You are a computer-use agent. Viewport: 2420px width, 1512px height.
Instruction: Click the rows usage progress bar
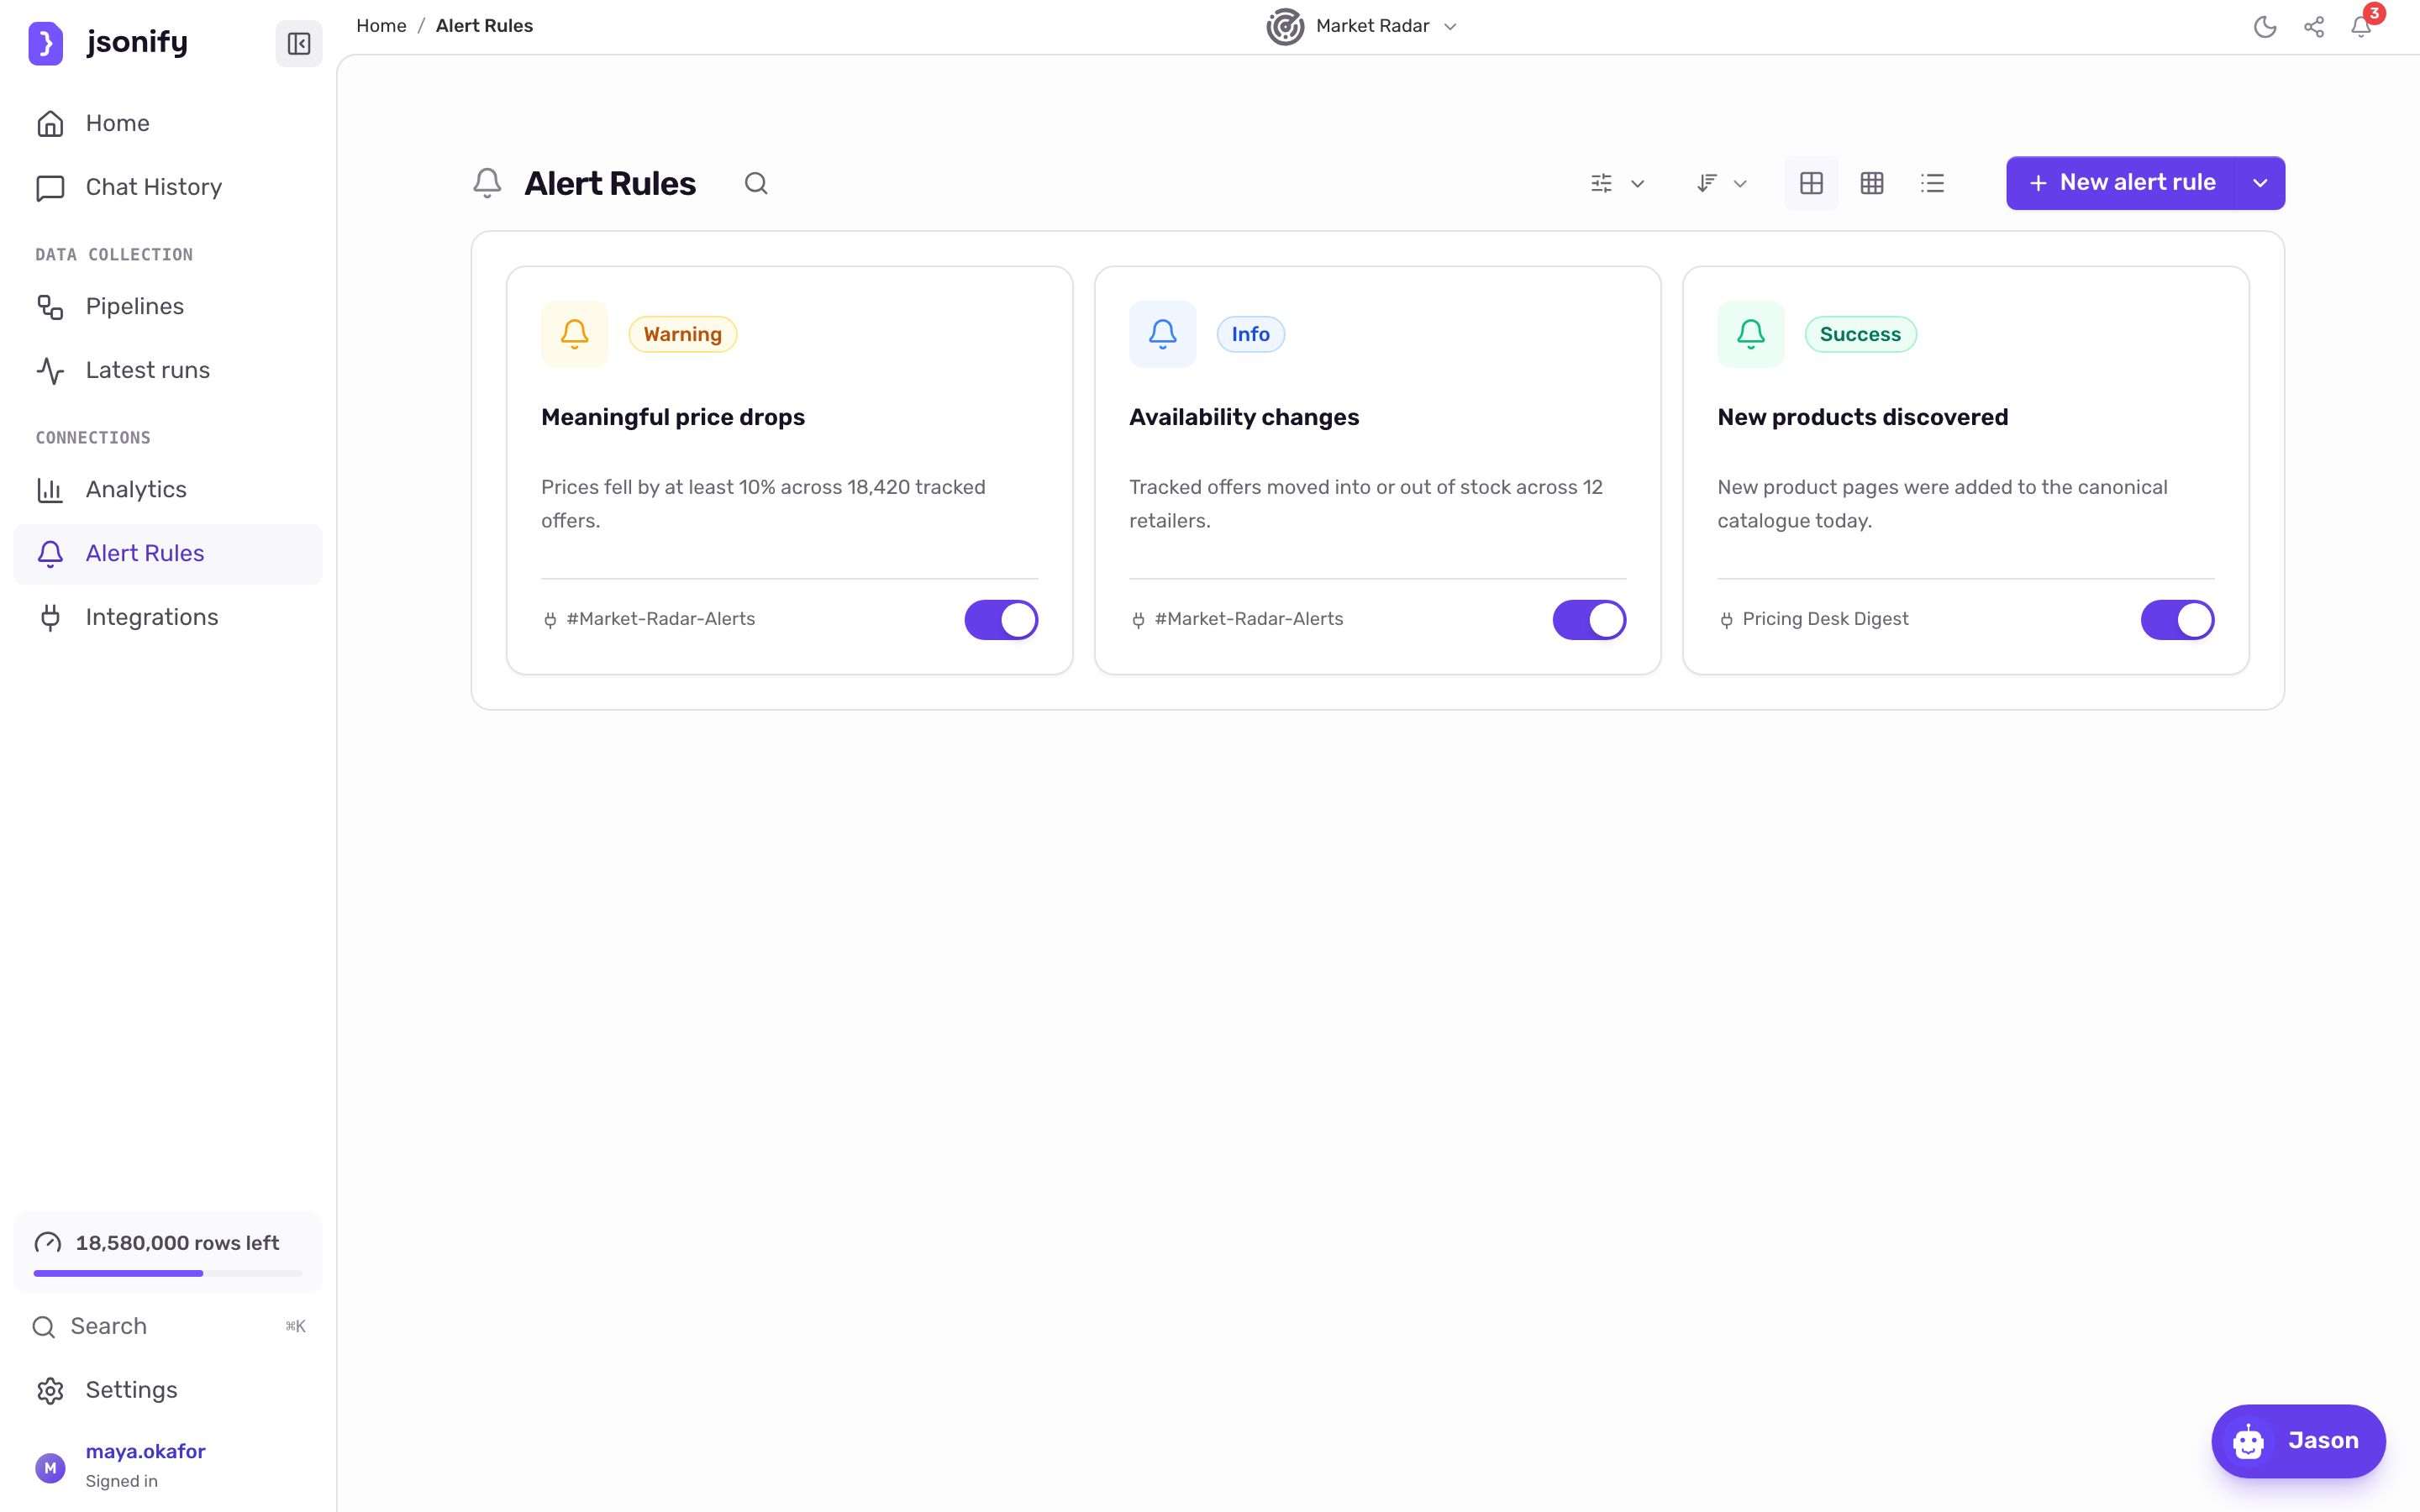[x=168, y=1273]
